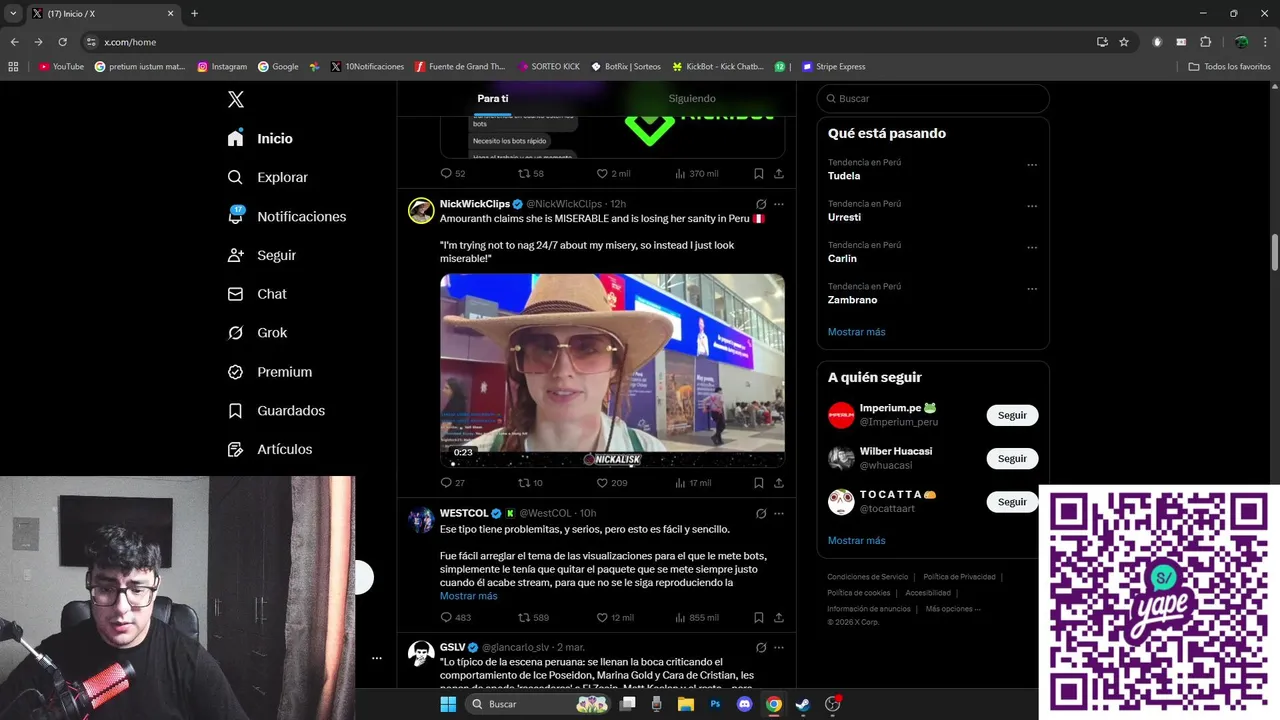Open Premium in the sidebar
This screenshot has height=720, width=1280.
(270, 372)
